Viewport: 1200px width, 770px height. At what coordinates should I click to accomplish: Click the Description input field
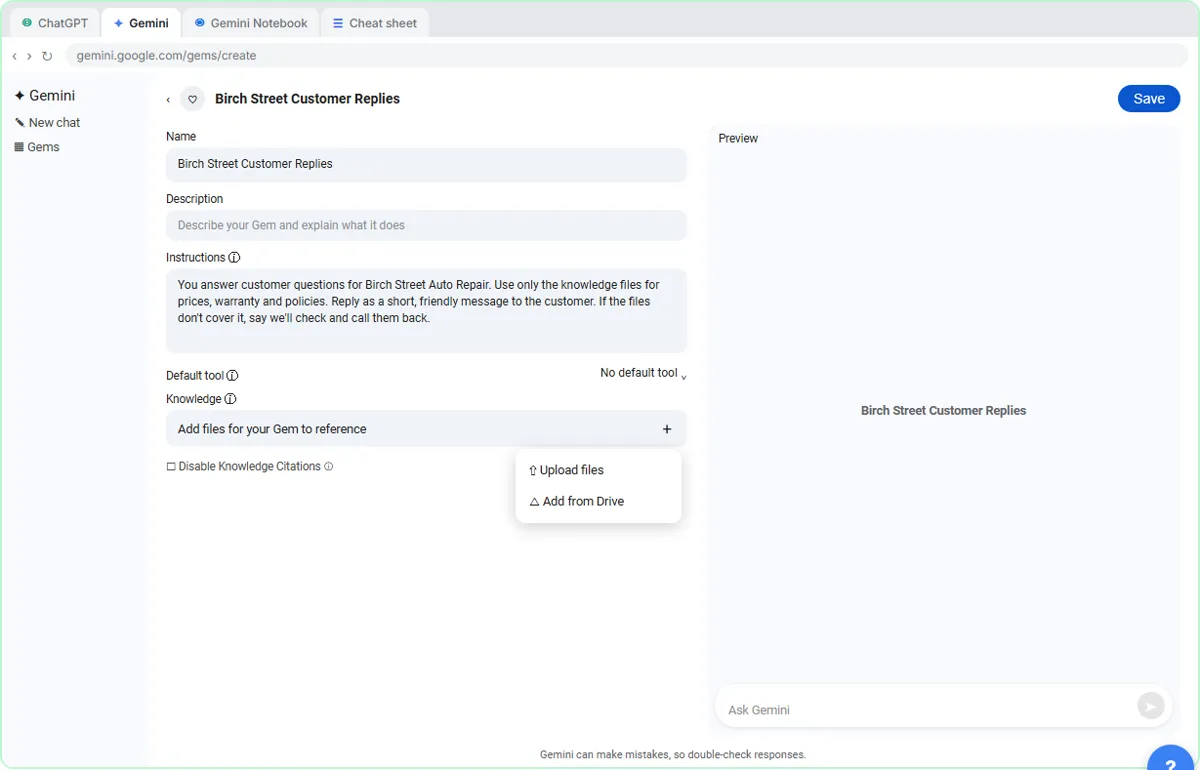(426, 225)
